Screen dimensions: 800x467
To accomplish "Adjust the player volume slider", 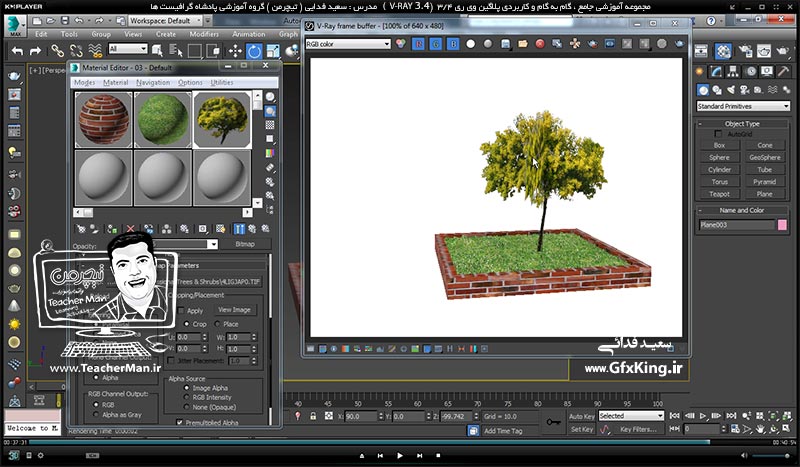I will pos(772,456).
